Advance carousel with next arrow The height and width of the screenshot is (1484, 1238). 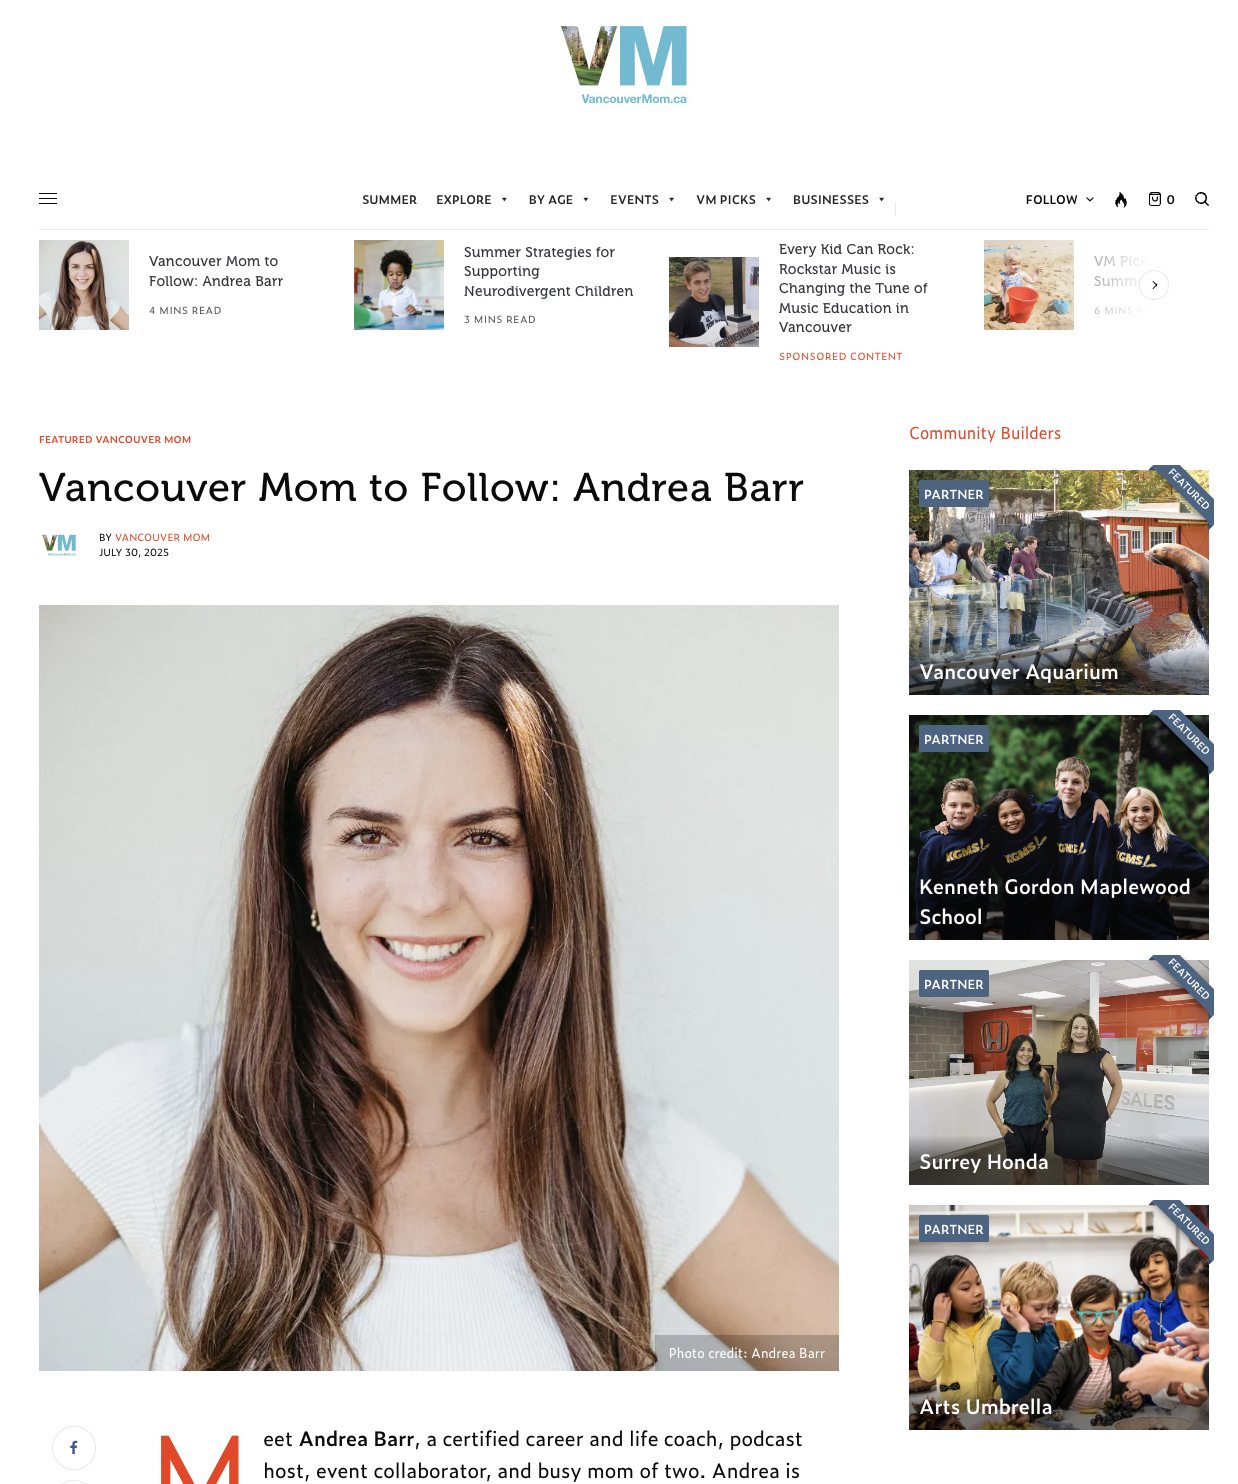pyautogui.click(x=1154, y=285)
